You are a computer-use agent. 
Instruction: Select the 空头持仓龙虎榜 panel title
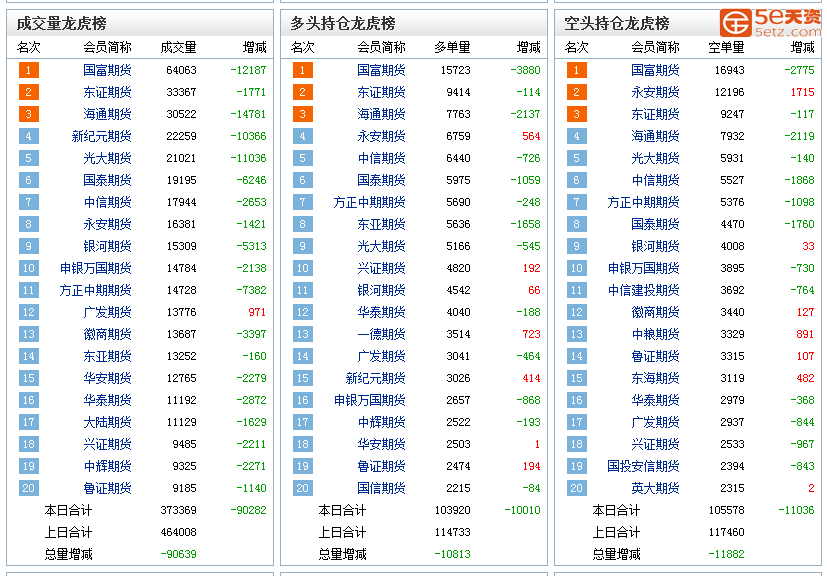coord(617,23)
